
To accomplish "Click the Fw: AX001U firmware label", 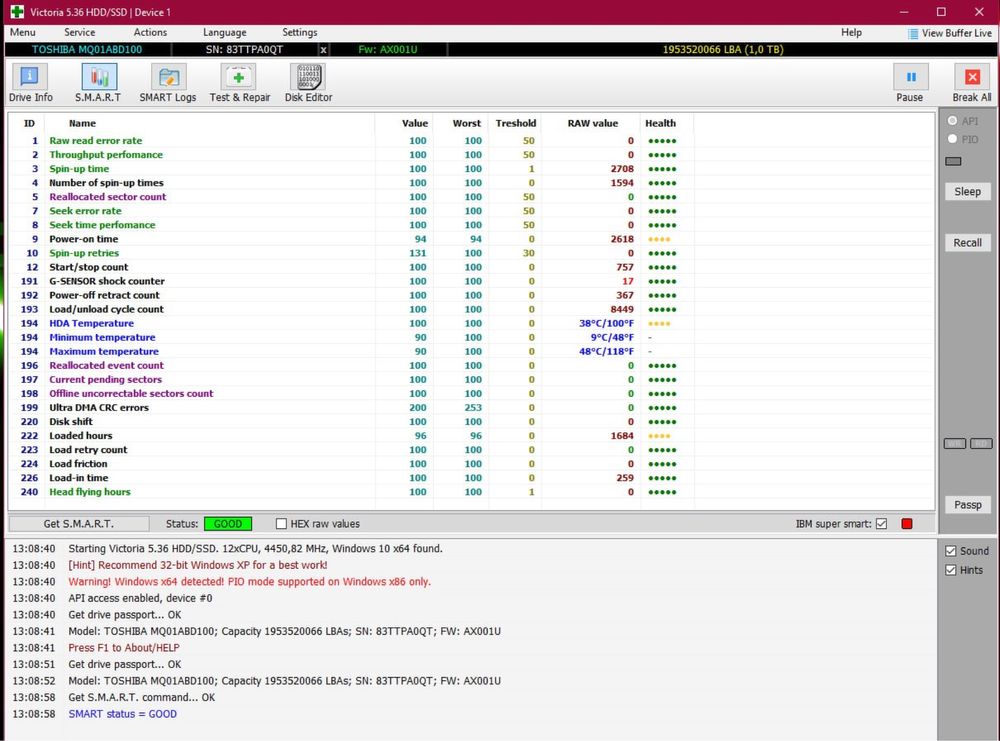I will coord(387,50).
